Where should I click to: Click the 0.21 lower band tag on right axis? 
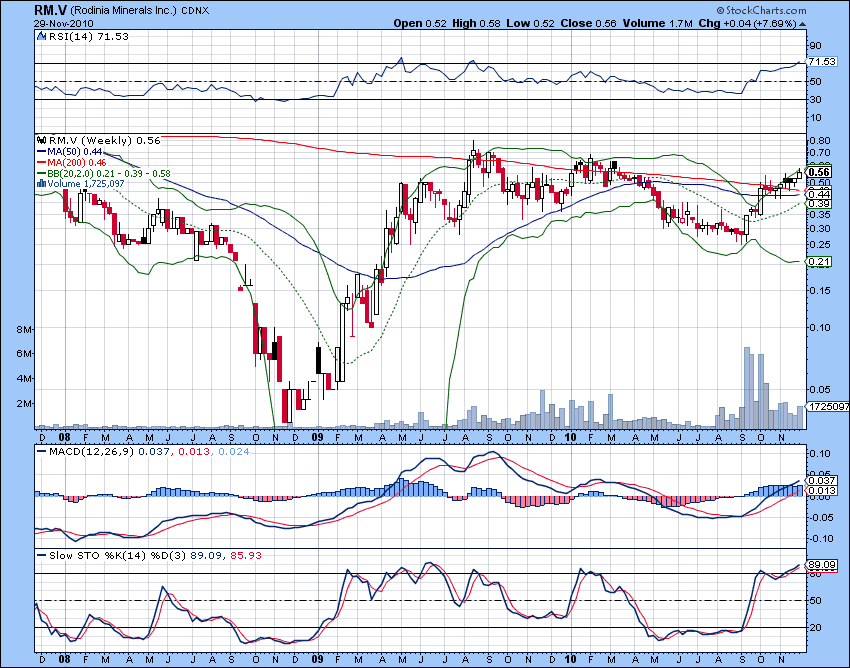coord(819,262)
